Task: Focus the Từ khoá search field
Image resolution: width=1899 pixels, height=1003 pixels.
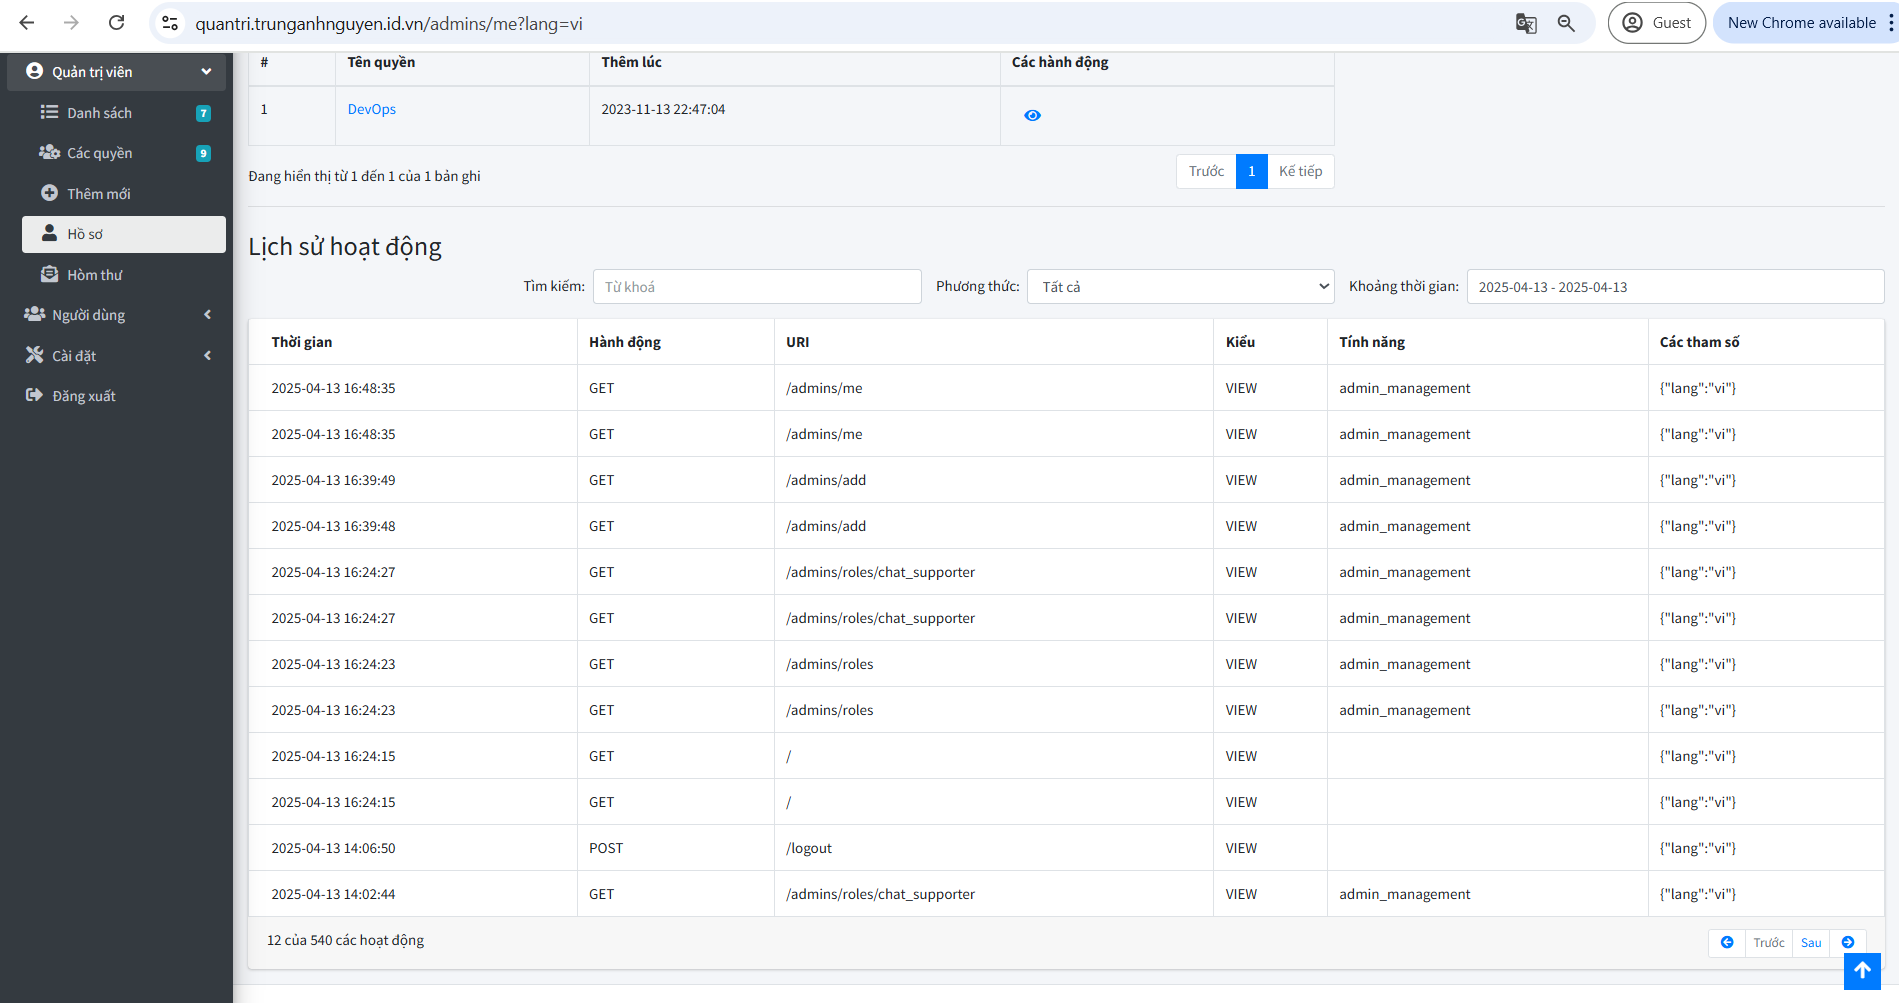Action: [x=757, y=287]
